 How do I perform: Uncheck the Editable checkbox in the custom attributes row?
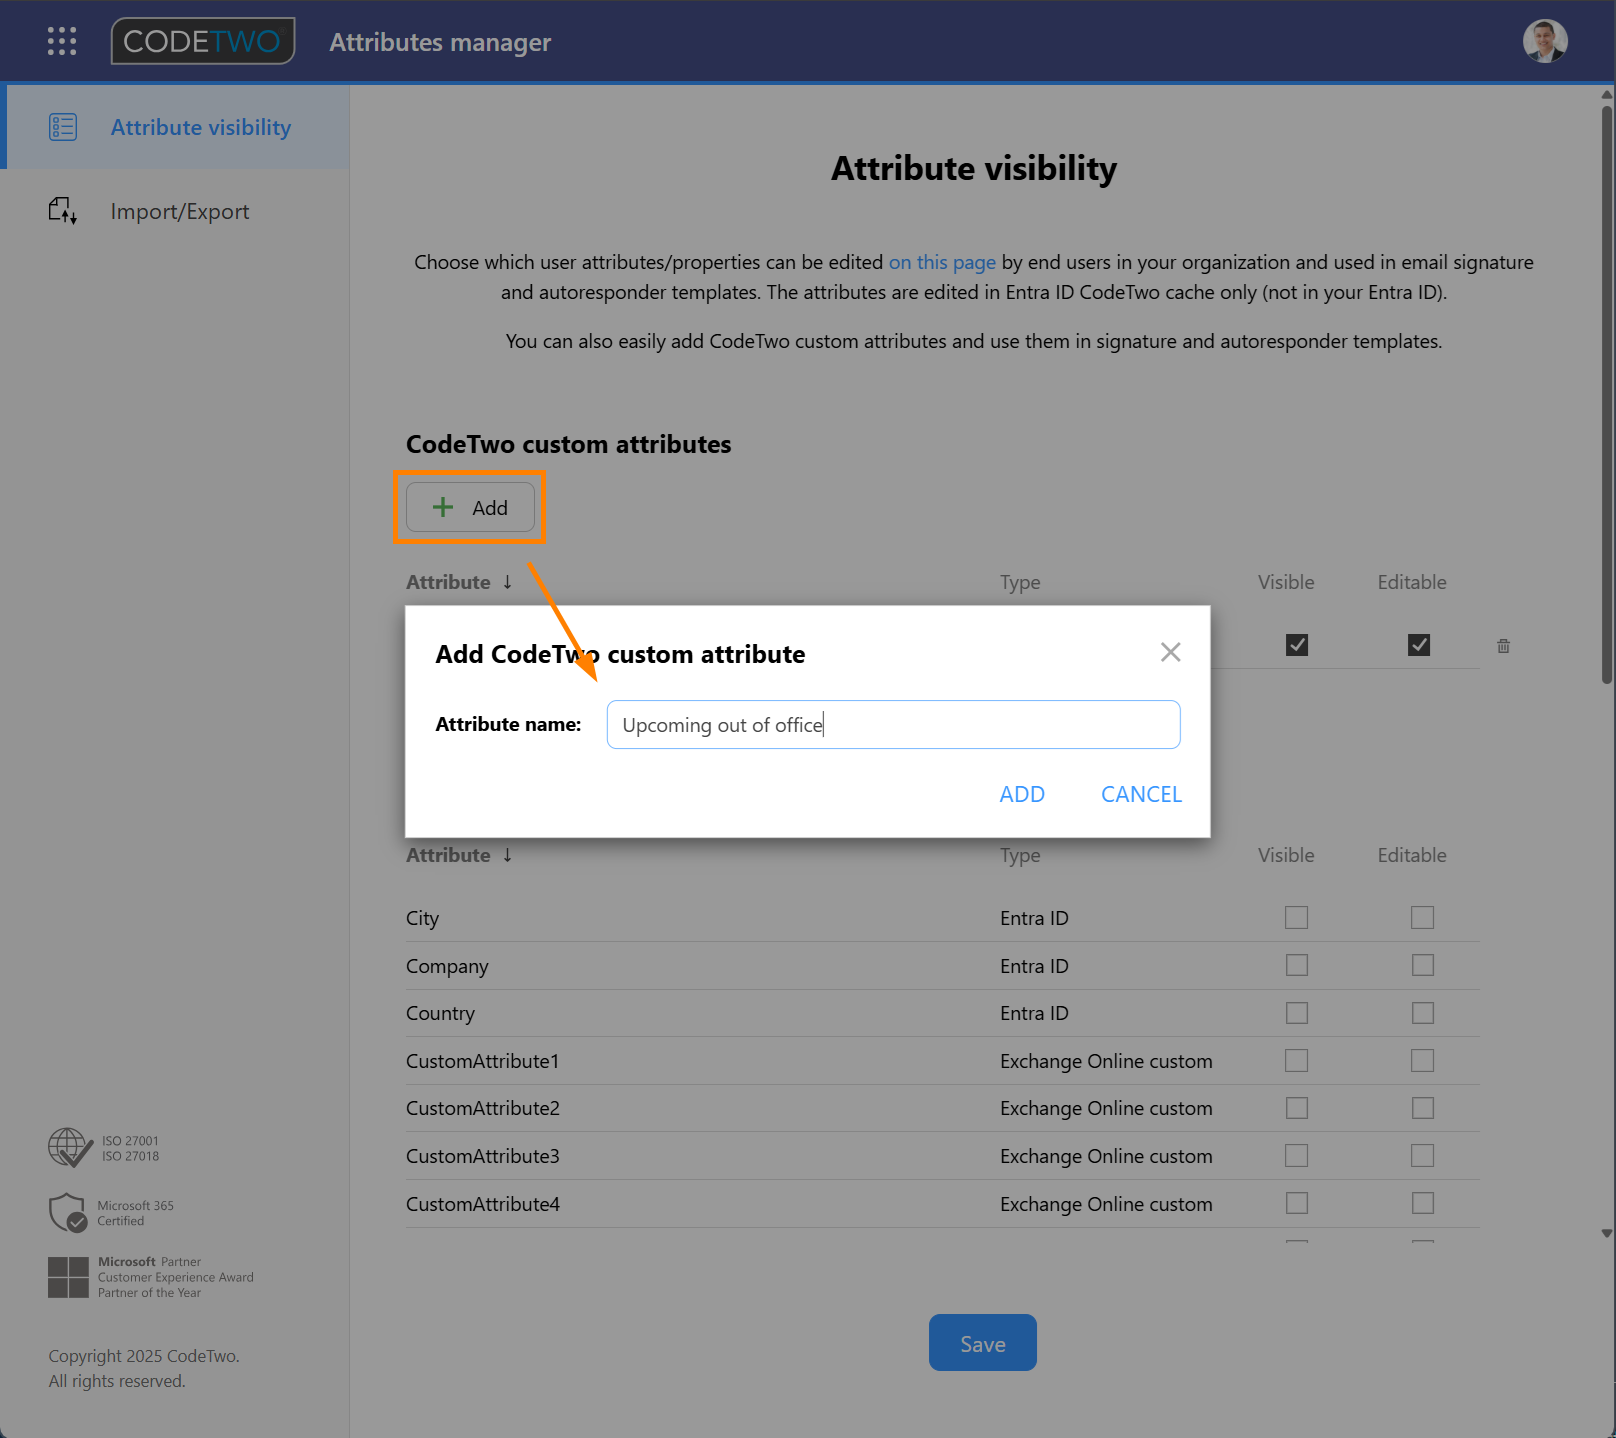coord(1419,645)
